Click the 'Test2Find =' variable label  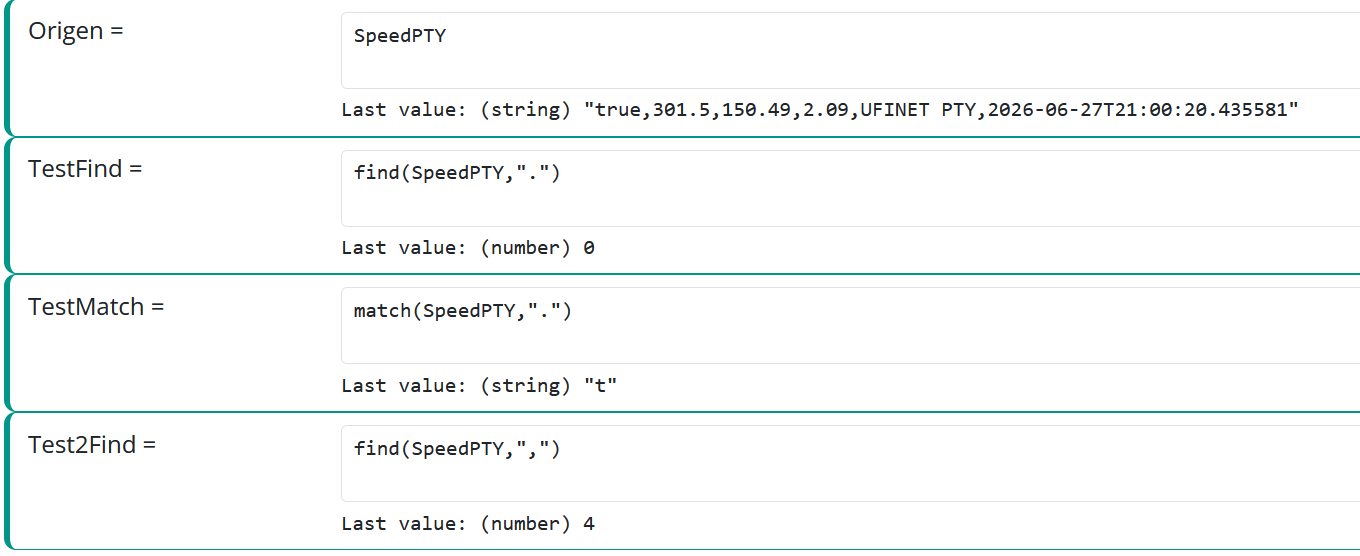[92, 445]
